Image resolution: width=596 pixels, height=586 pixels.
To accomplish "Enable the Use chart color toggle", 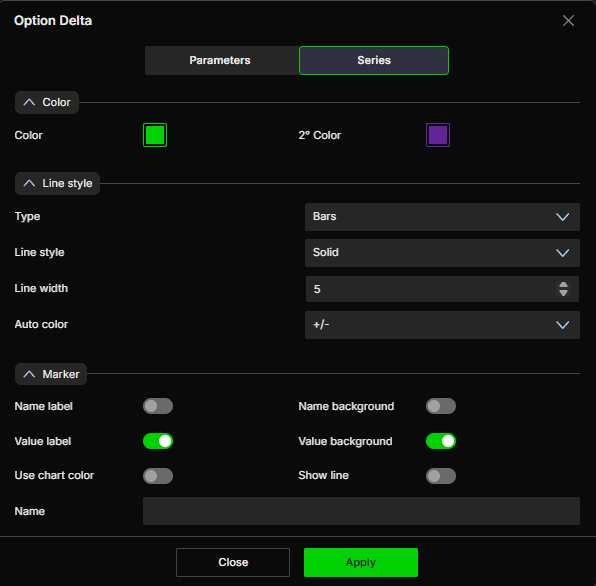I will 158,476.
